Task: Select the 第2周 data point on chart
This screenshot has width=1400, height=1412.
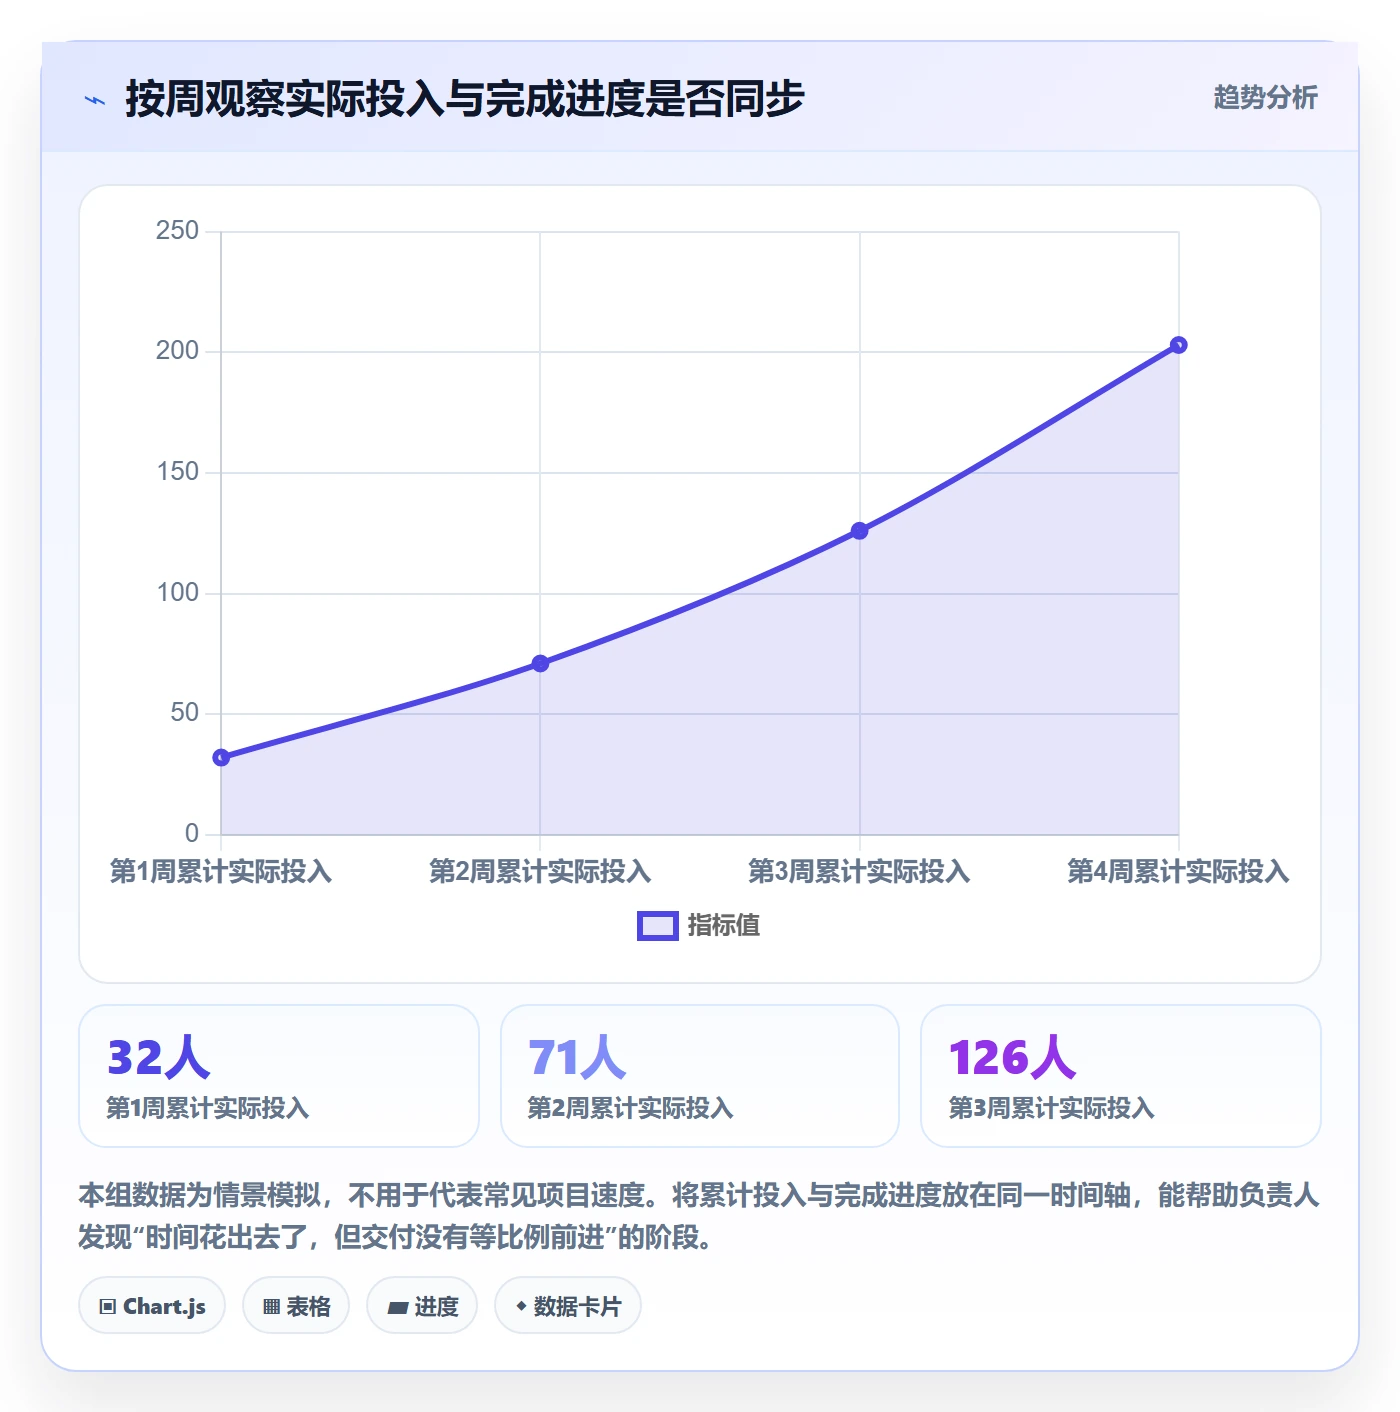Action: pyautogui.click(x=540, y=663)
